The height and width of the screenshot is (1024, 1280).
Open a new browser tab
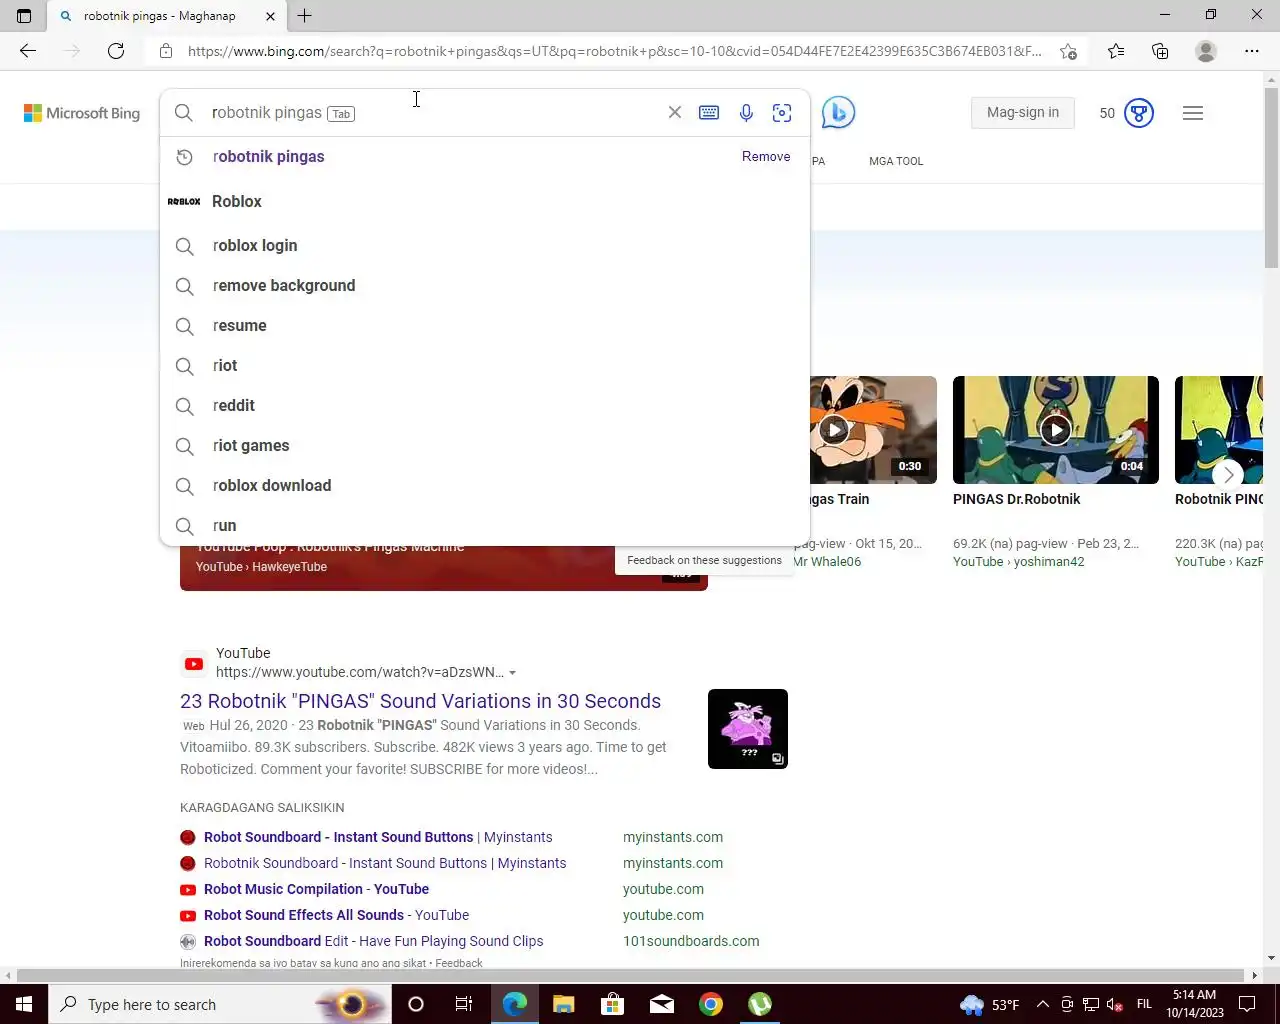[305, 16]
